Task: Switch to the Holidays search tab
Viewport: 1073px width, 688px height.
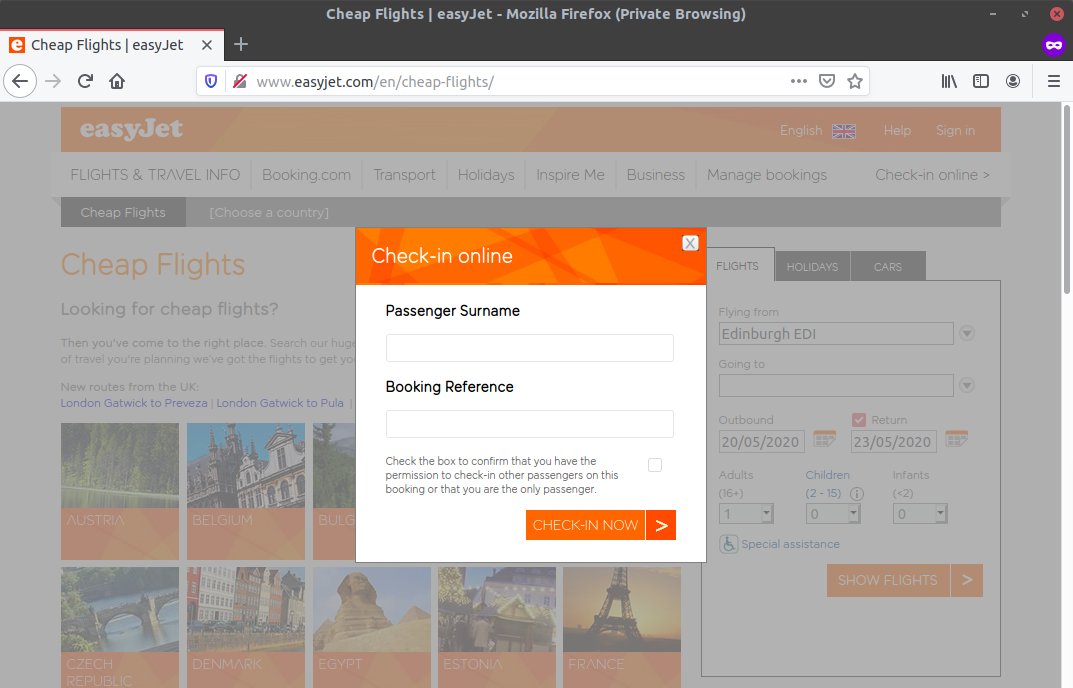Action: (x=812, y=266)
